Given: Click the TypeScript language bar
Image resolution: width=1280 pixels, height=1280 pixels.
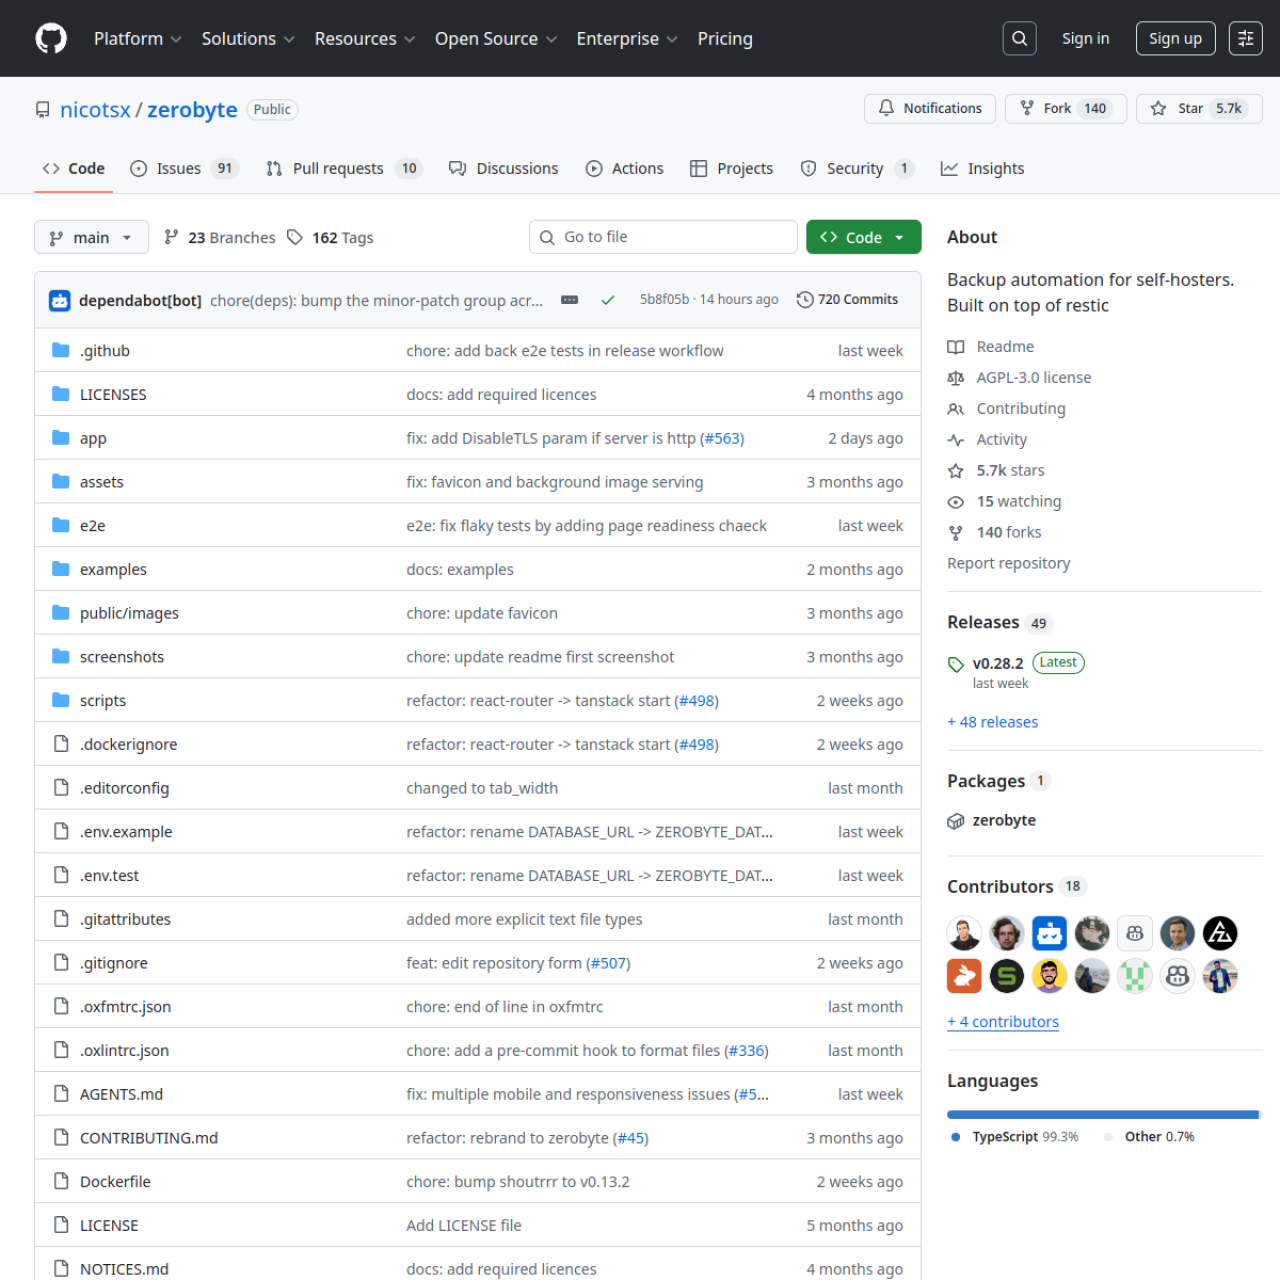Looking at the screenshot, I should [1100, 1113].
